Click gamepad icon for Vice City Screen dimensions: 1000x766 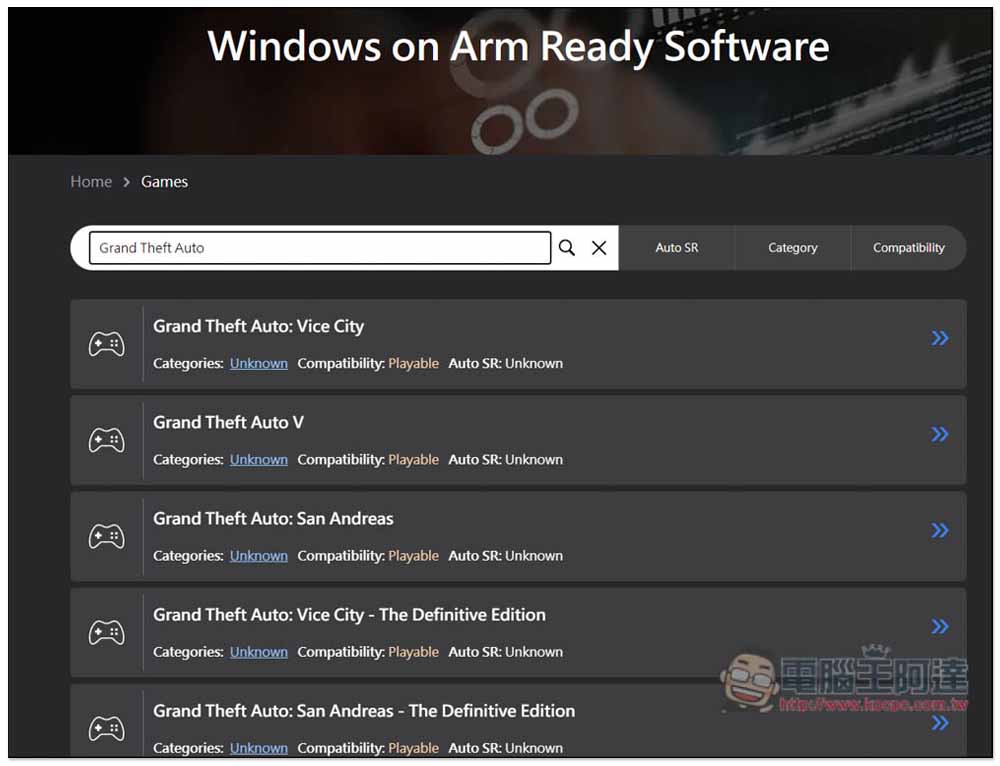[107, 344]
